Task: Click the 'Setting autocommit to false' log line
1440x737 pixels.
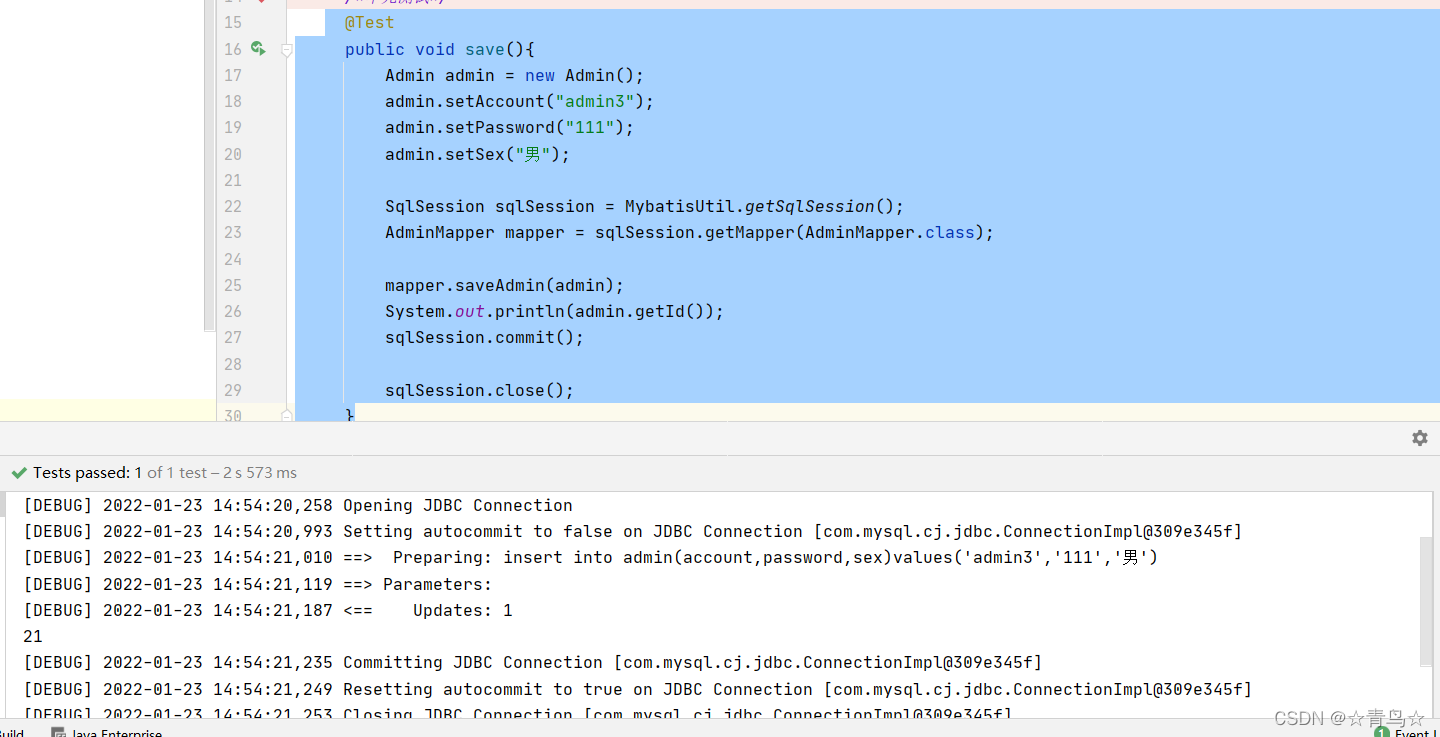Action: [x=633, y=531]
